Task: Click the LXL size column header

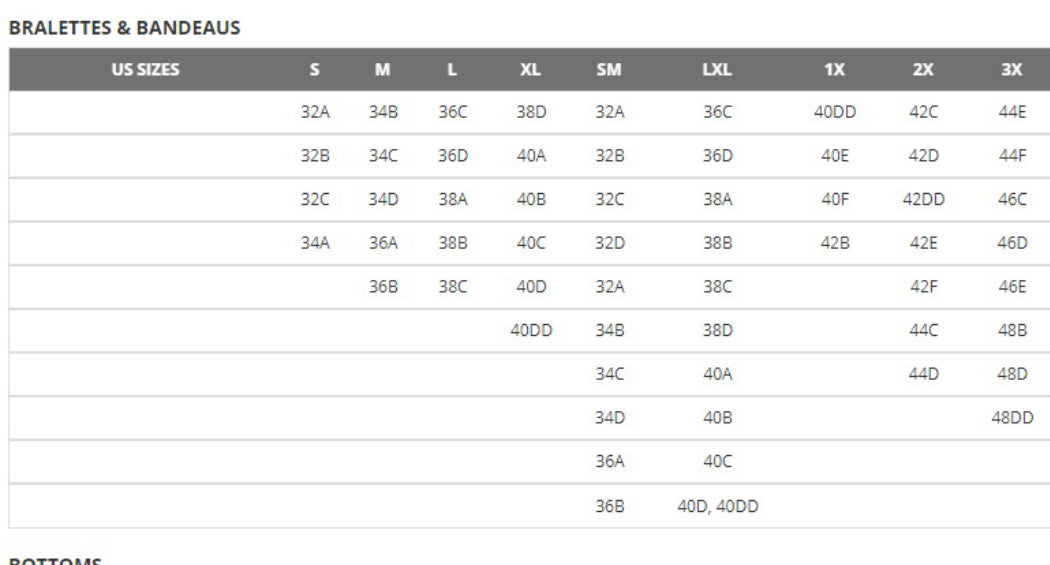Action: coord(717,70)
